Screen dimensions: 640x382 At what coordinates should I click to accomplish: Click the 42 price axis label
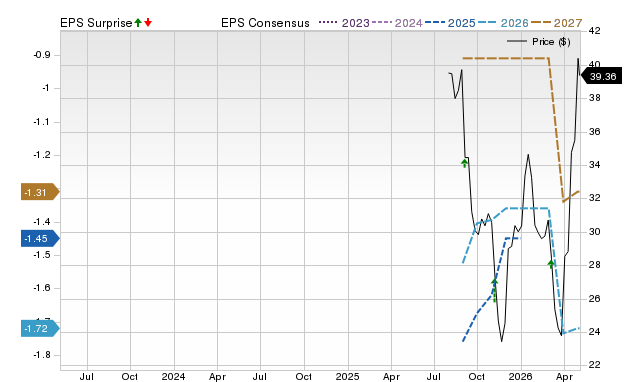click(595, 31)
